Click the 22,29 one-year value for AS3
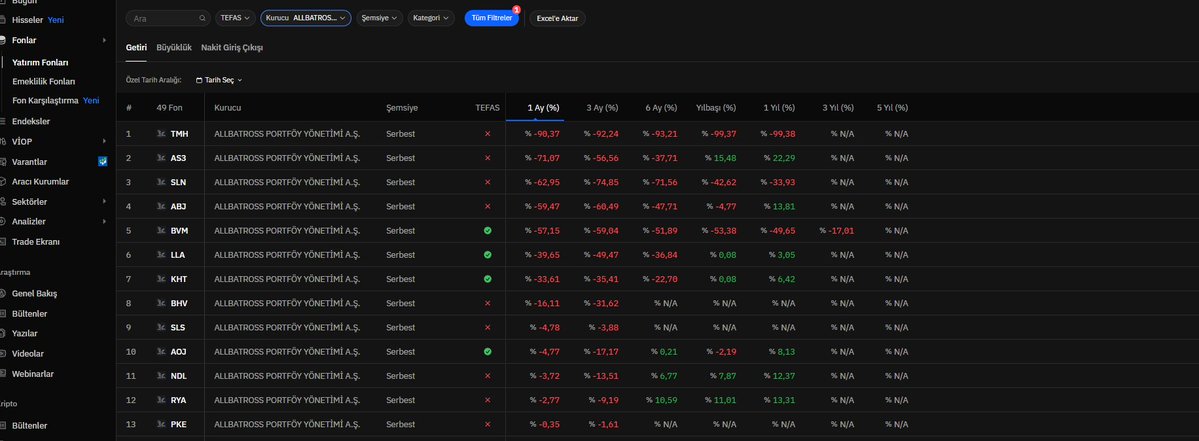This screenshot has height=441, width=1199. [784, 158]
